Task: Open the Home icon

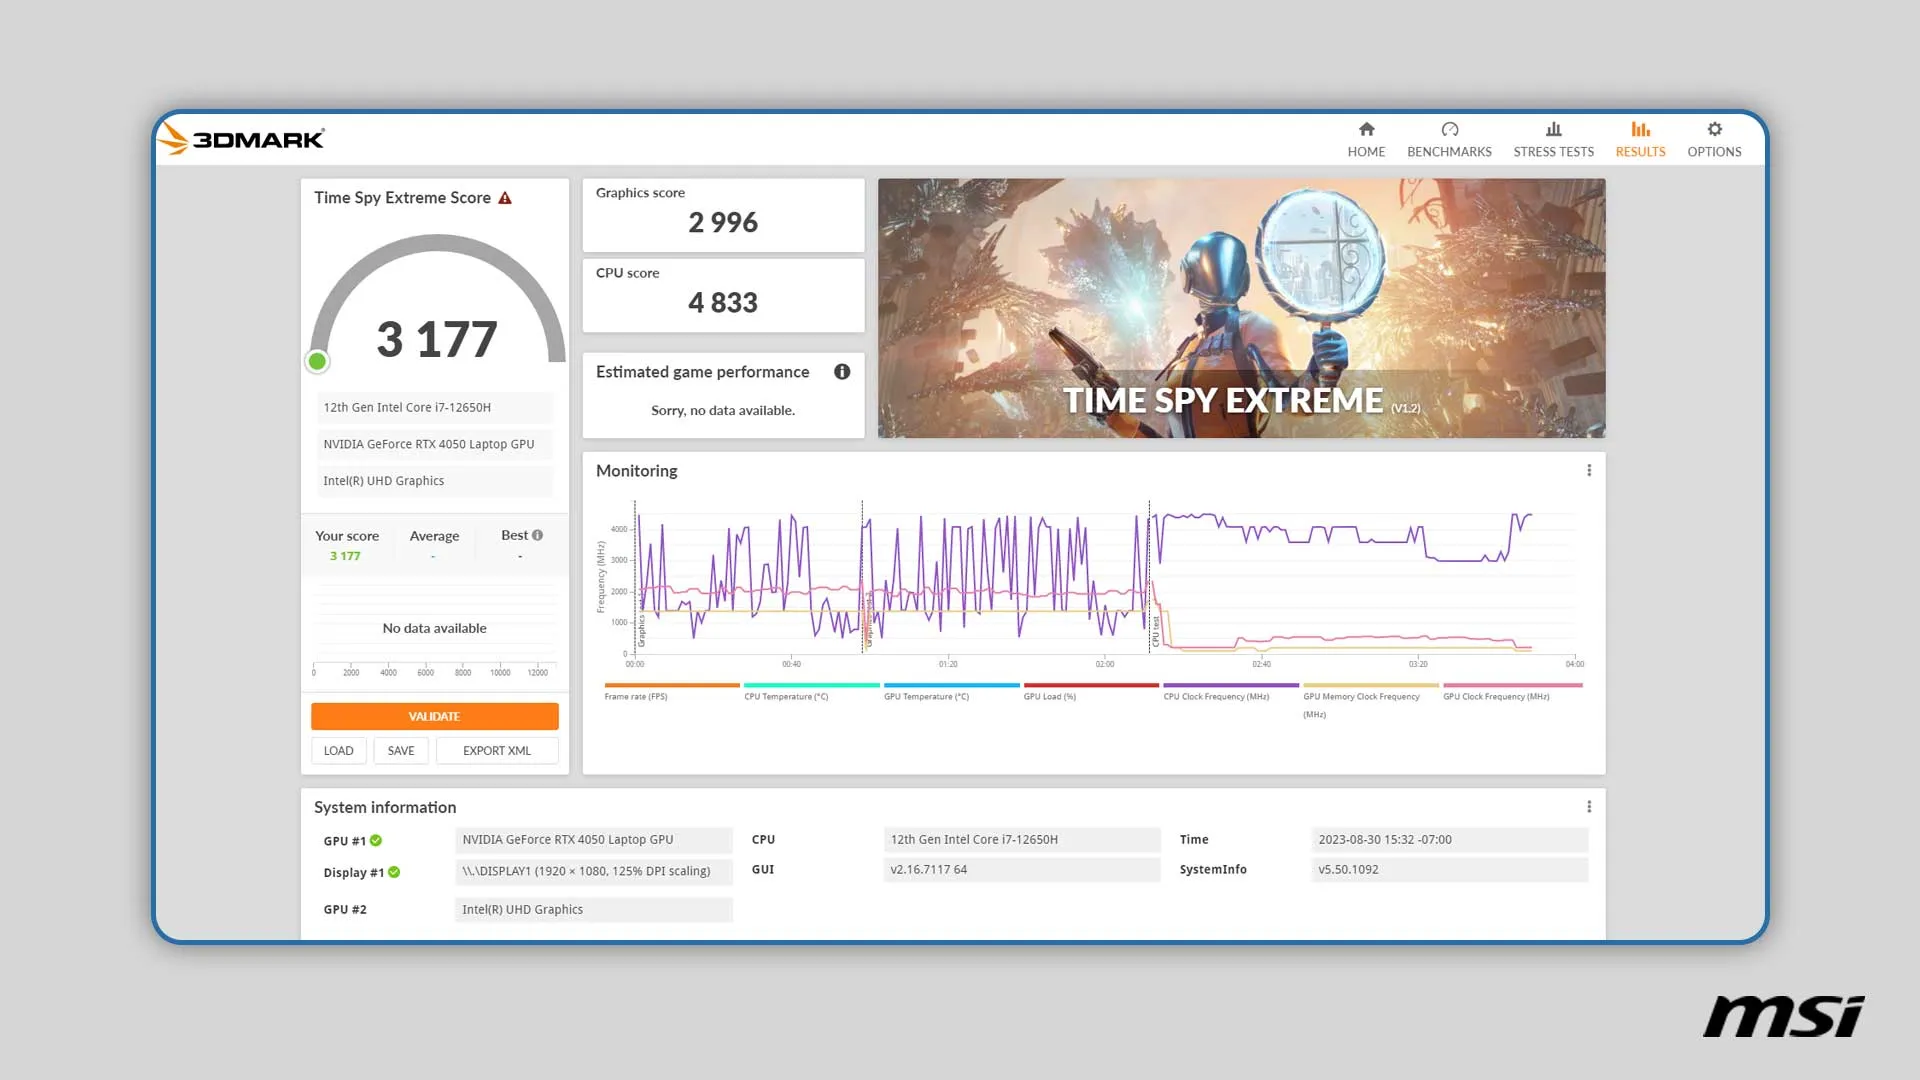Action: pos(1366,129)
